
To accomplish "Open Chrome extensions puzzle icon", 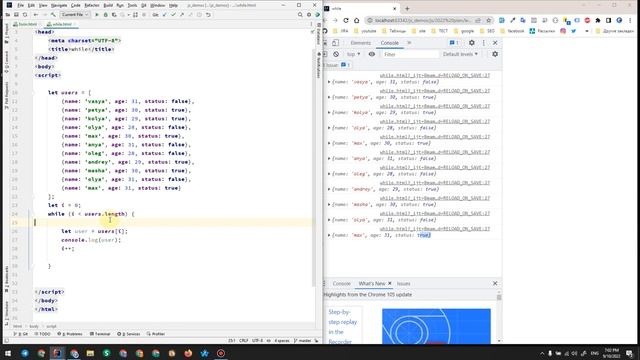I will tap(598, 20).
